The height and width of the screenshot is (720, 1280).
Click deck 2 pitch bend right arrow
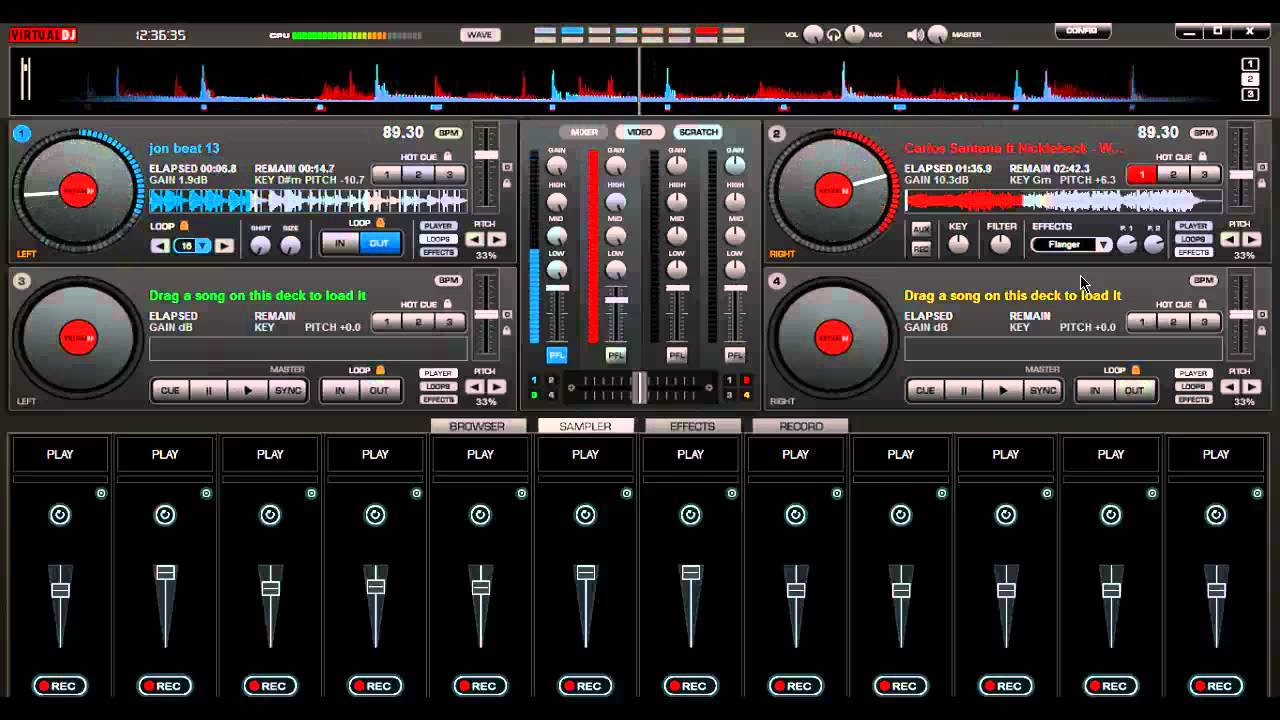click(x=1252, y=240)
